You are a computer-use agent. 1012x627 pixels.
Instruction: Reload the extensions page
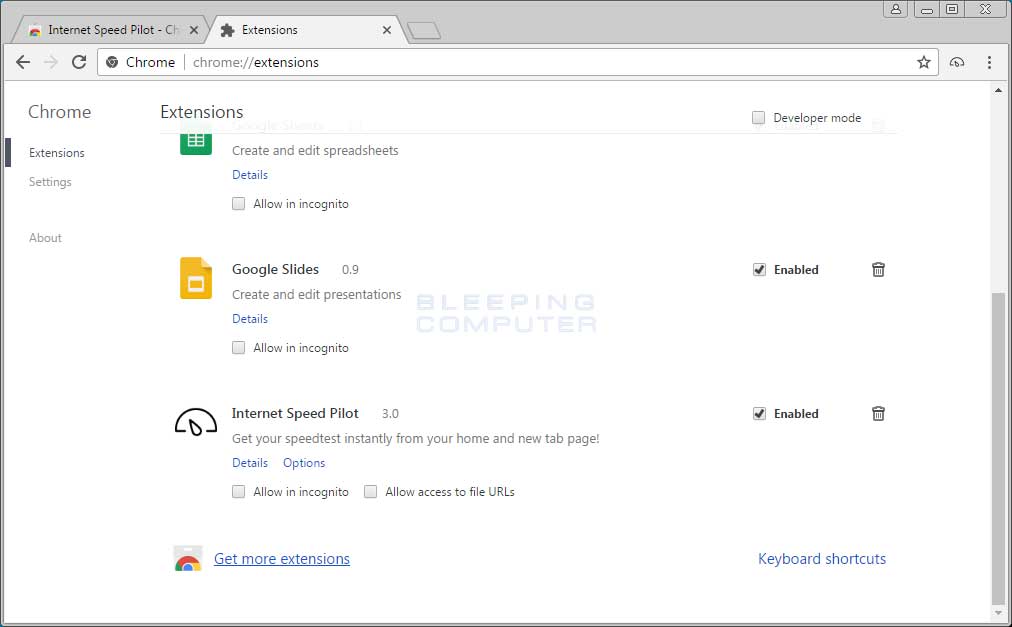point(79,62)
